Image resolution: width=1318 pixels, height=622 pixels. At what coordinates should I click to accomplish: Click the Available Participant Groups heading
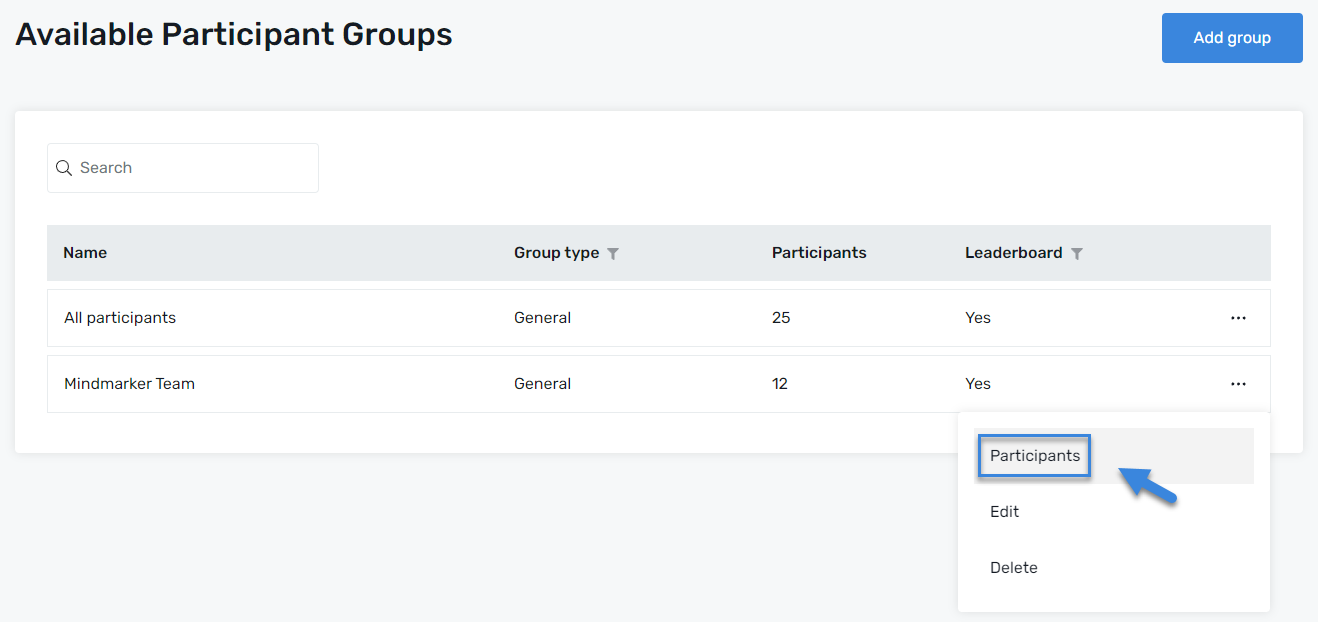coord(234,34)
